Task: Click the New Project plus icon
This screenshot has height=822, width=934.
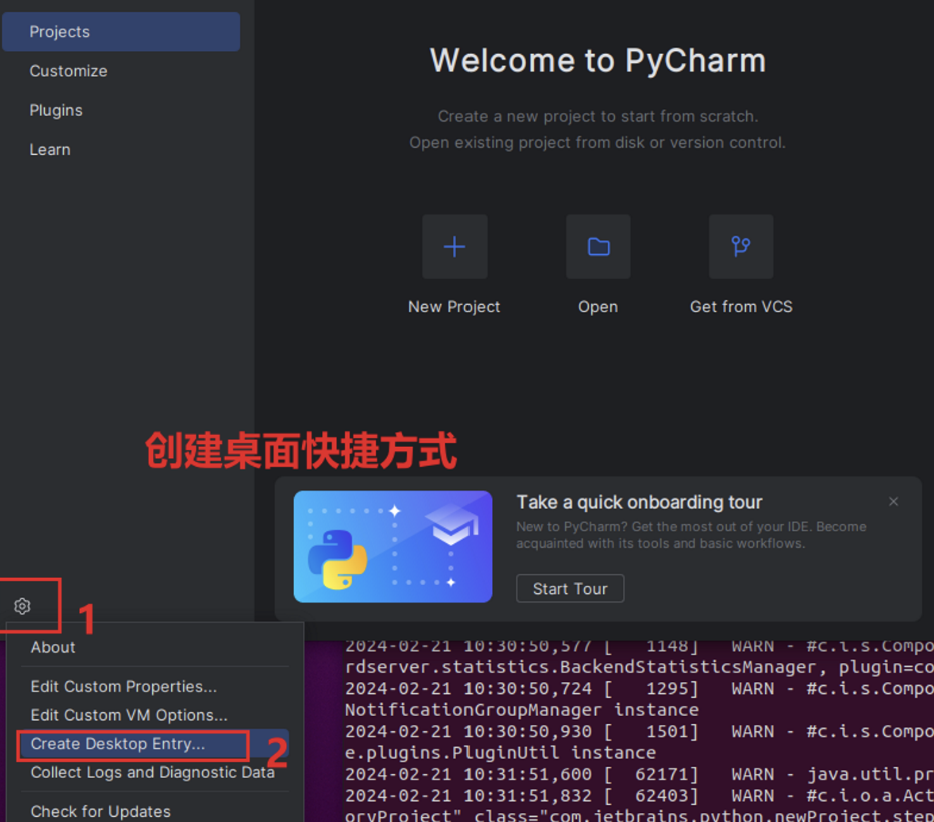Action: 454,247
